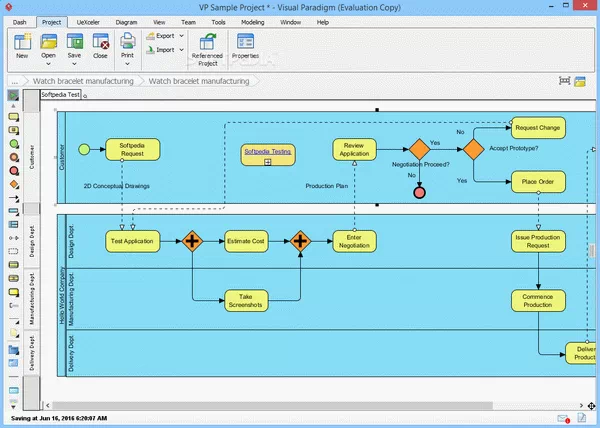The image size is (600, 428).
Task: Click the red end event circle
Action: click(x=419, y=191)
